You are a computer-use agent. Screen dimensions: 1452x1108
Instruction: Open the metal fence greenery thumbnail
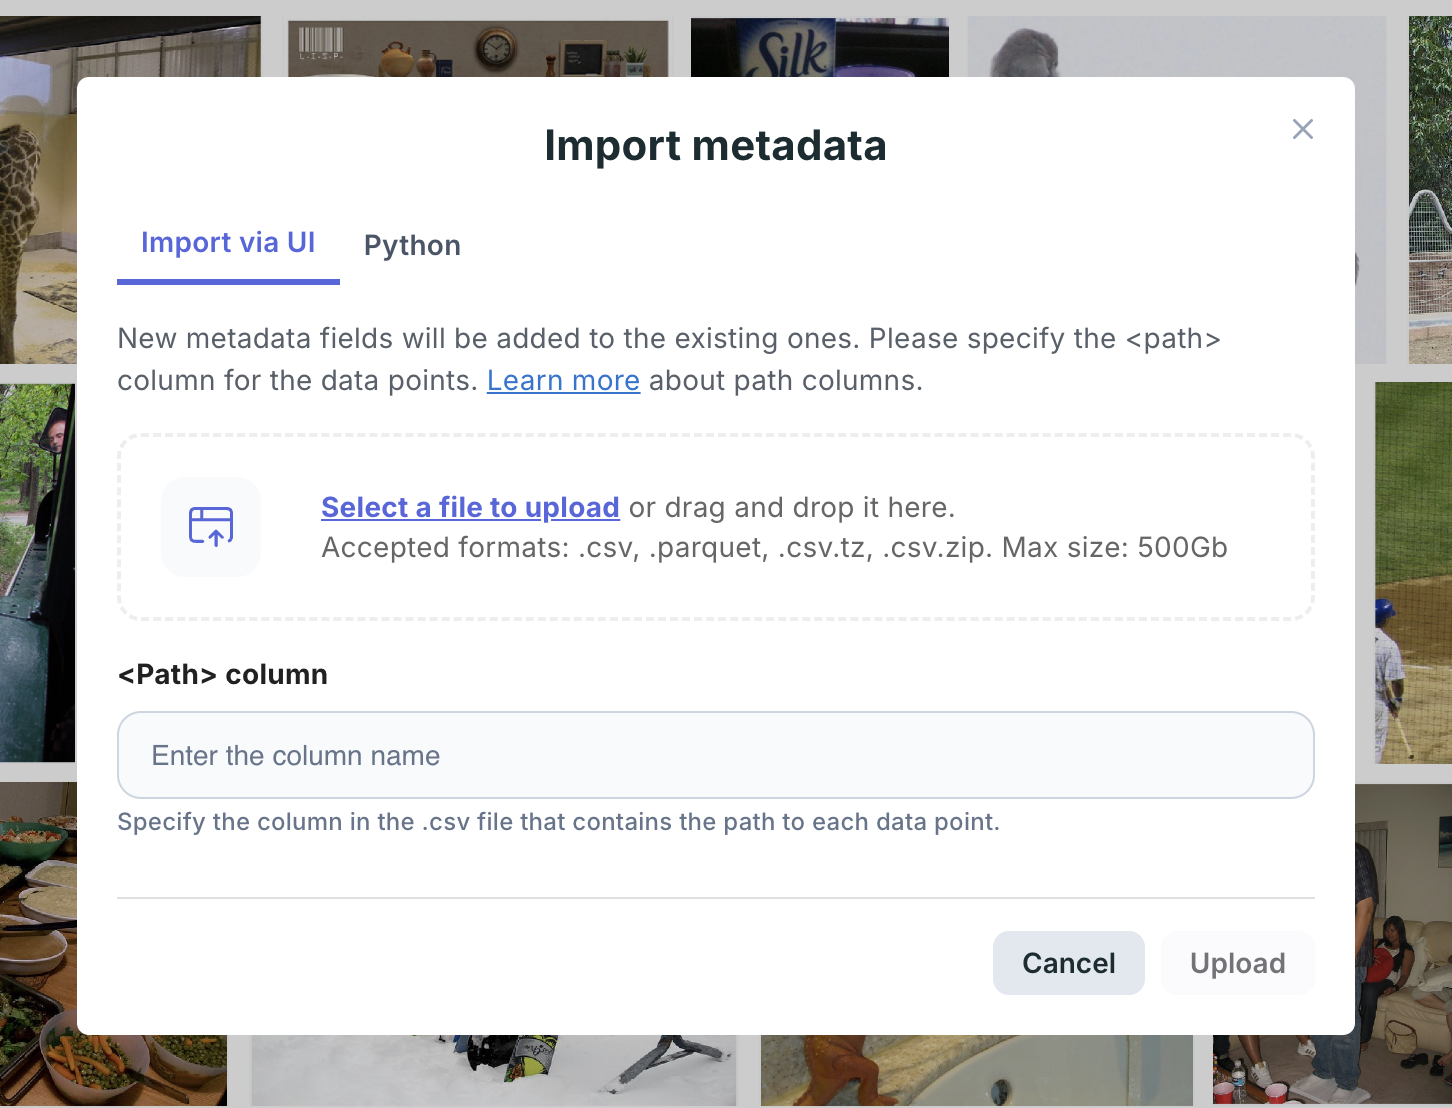(1429, 190)
